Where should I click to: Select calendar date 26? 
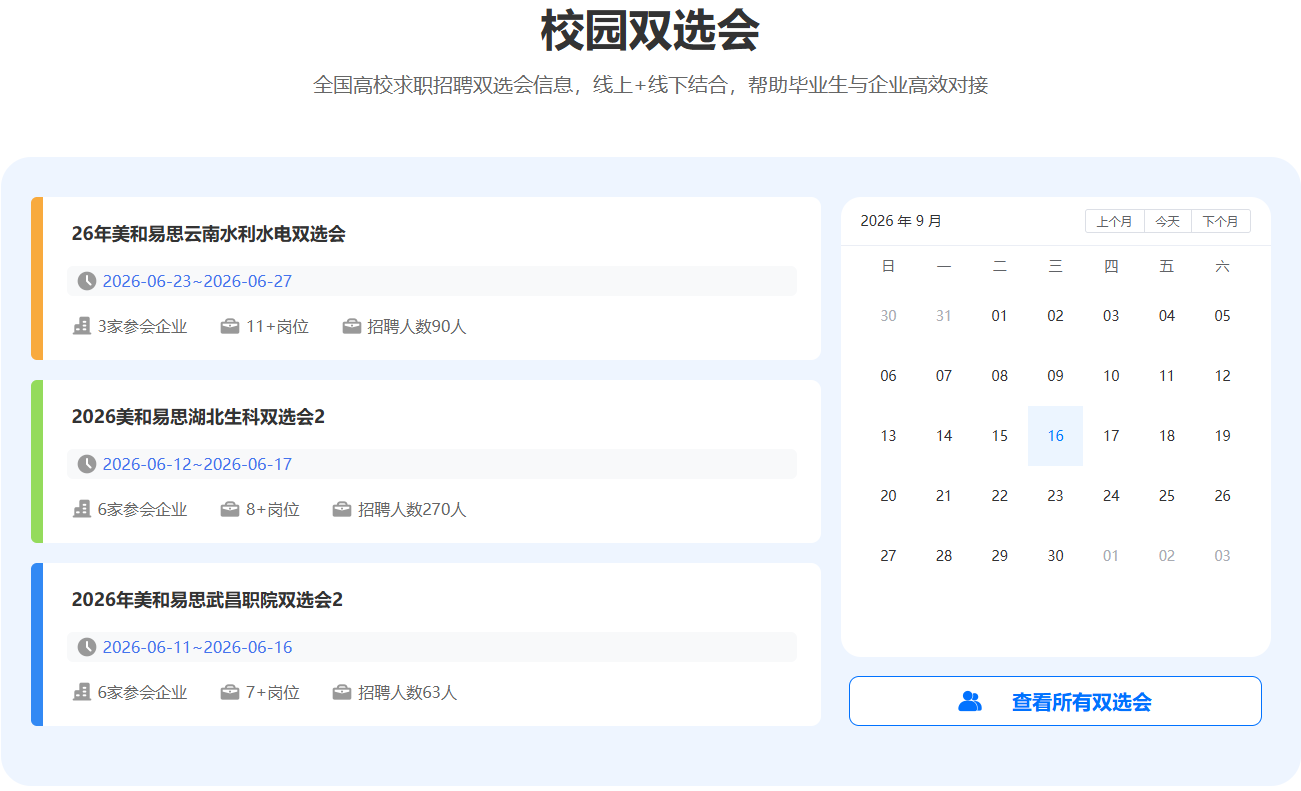point(1222,496)
